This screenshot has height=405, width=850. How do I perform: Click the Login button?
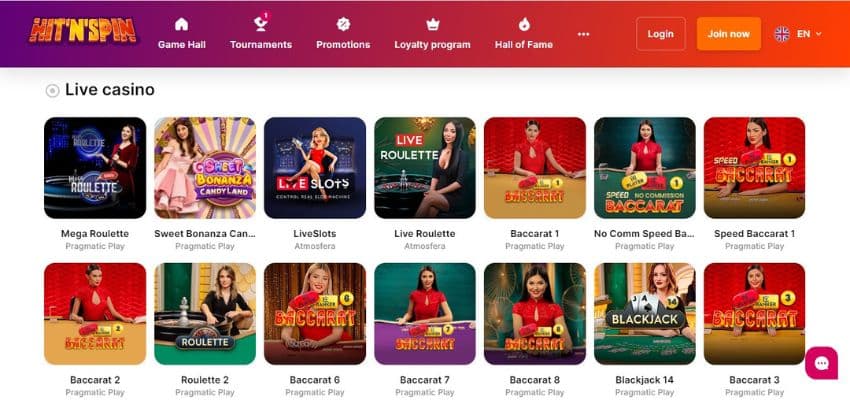[661, 34]
